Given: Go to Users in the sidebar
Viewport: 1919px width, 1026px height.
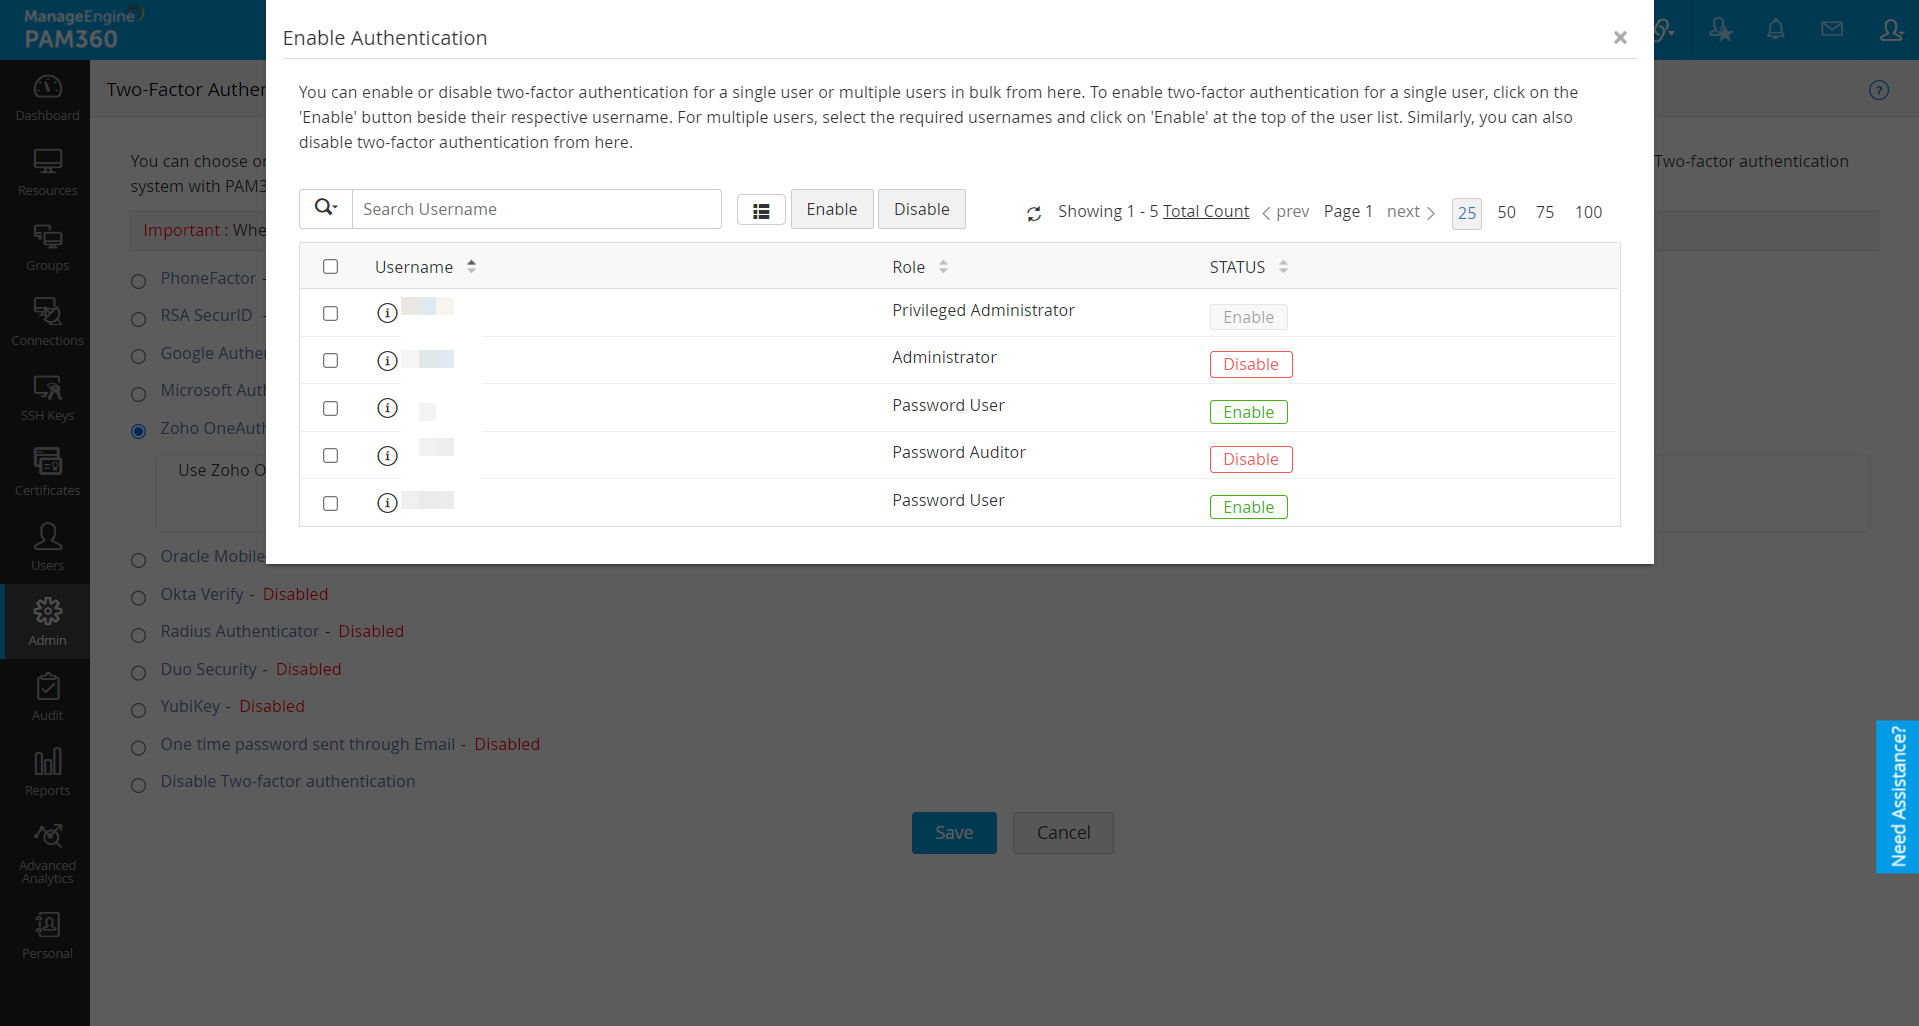Looking at the screenshot, I should coord(47,548).
